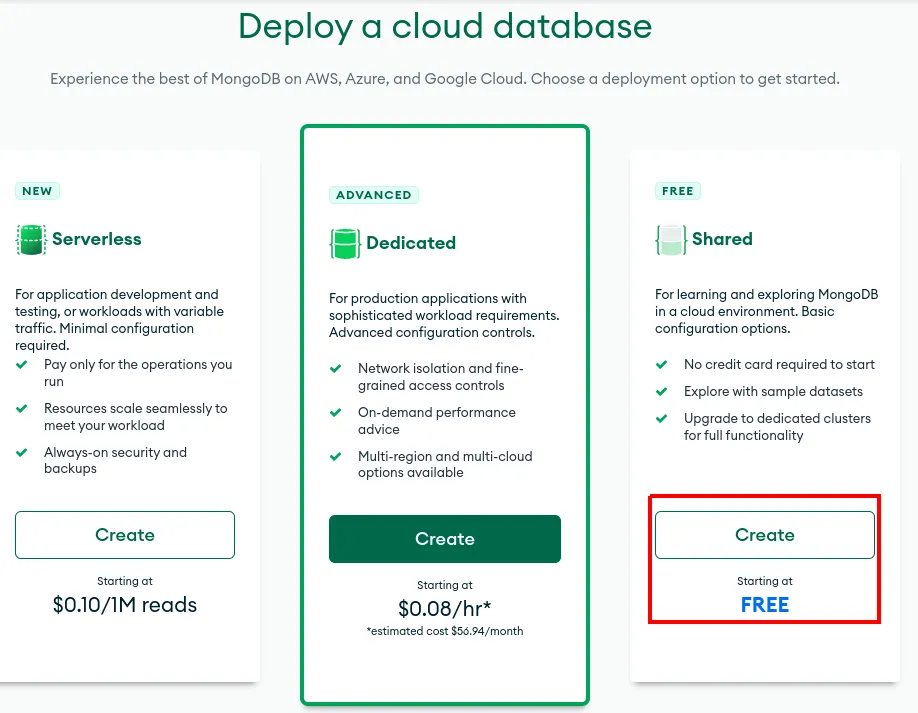Click the '$0.08/hr*' price
Image resolution: width=918 pixels, height=713 pixels.
coord(444,609)
